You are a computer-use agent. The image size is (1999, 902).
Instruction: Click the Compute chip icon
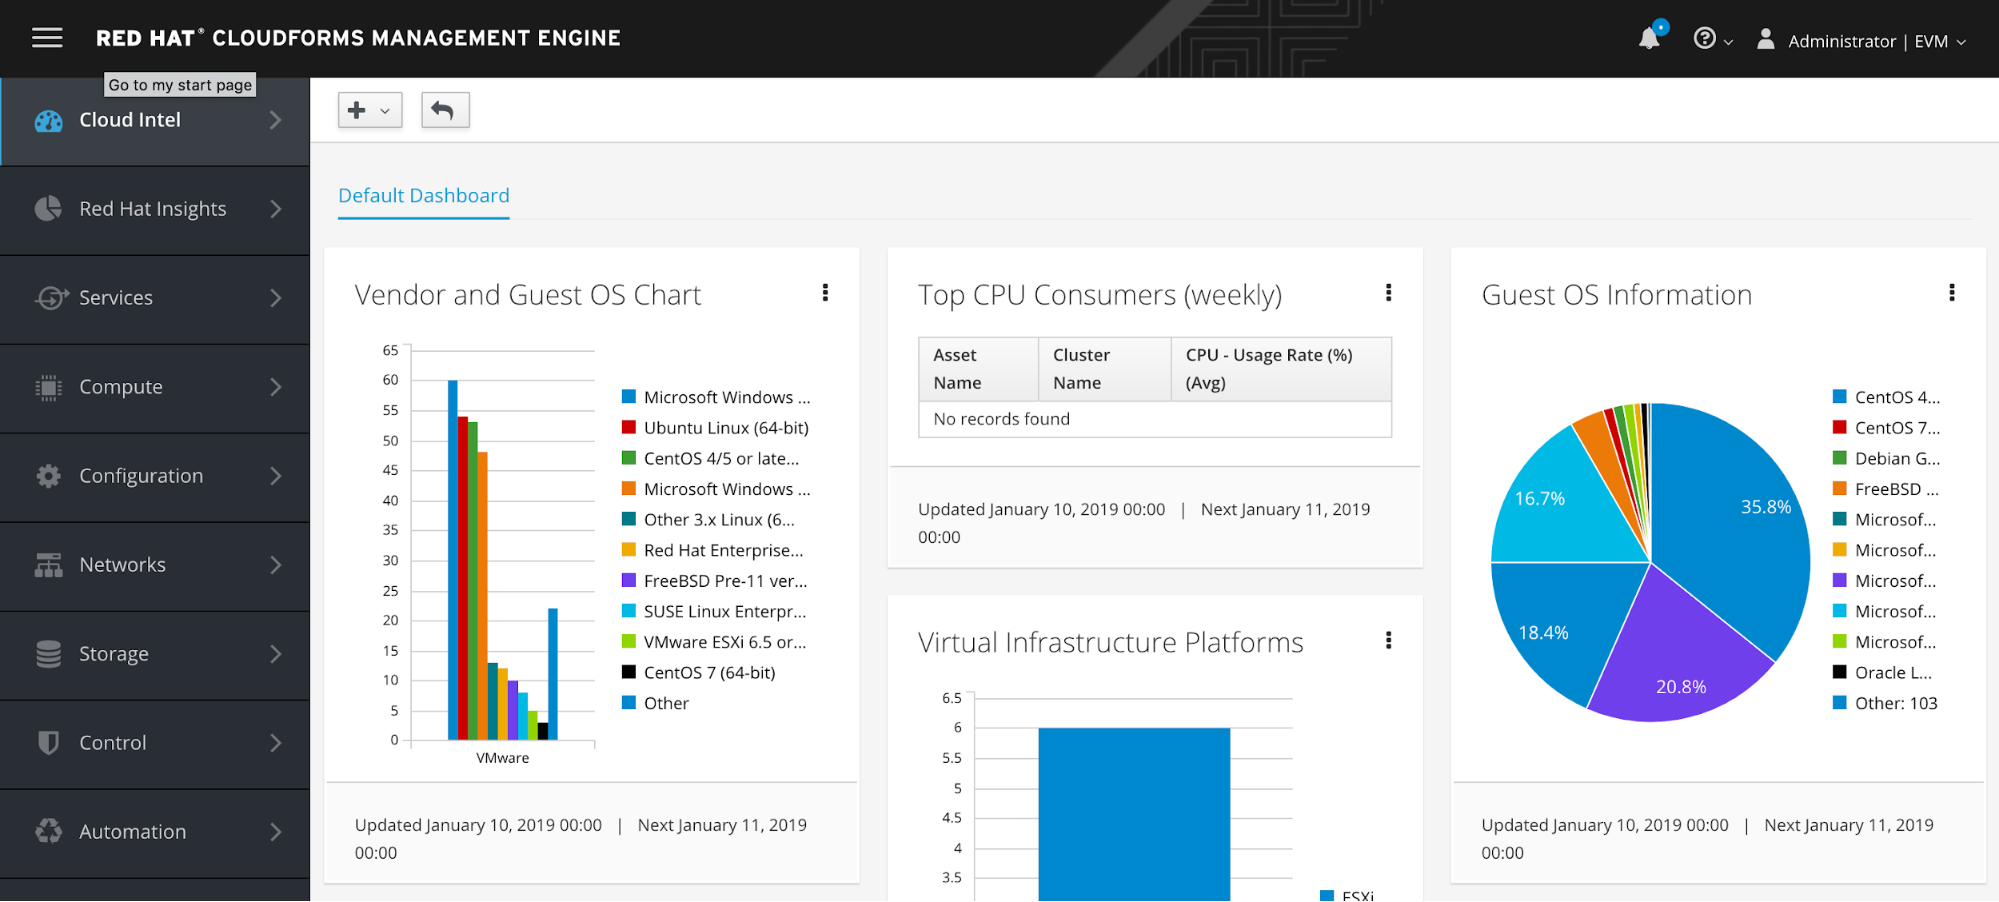point(48,387)
